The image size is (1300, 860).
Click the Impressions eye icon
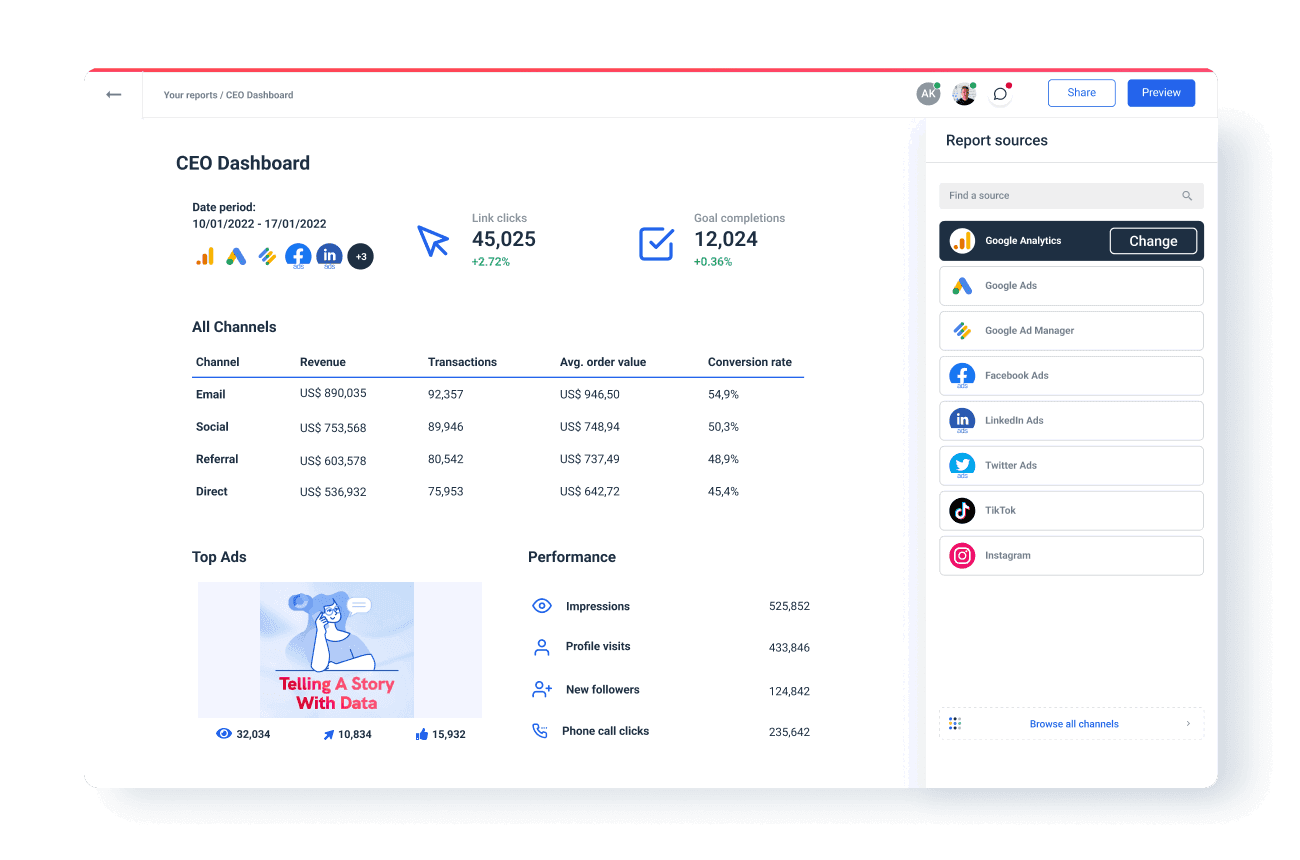point(541,605)
